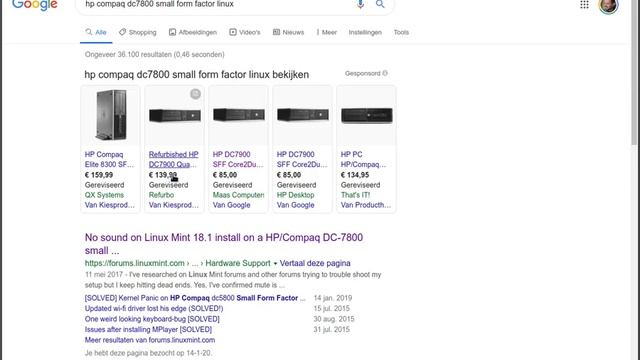Open HP Compaq Elite 8300 product thumbnail
The width and height of the screenshot is (640, 360).
[x=111, y=115]
